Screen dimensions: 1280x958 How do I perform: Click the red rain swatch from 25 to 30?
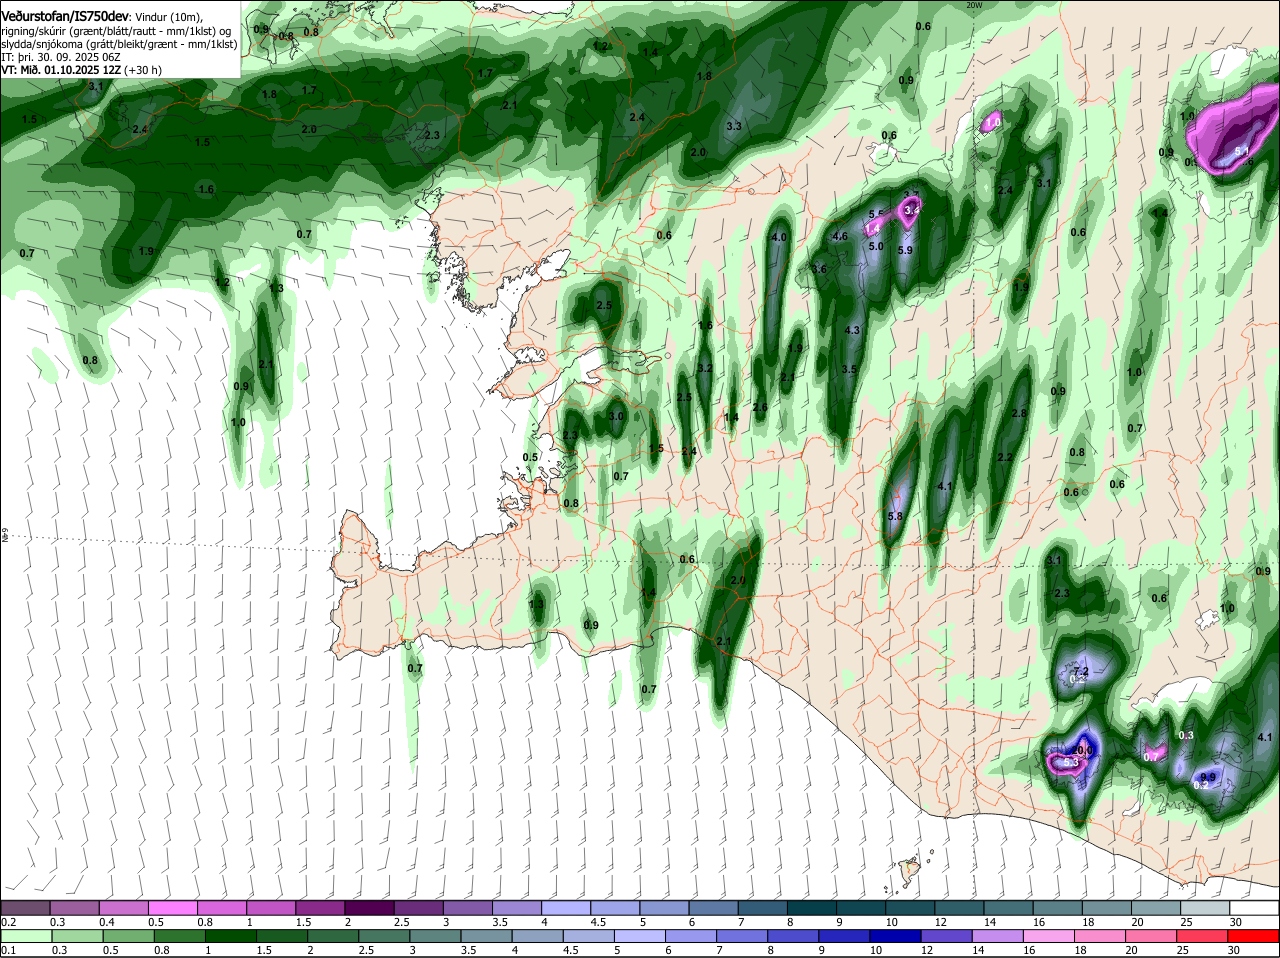coord(1202,936)
